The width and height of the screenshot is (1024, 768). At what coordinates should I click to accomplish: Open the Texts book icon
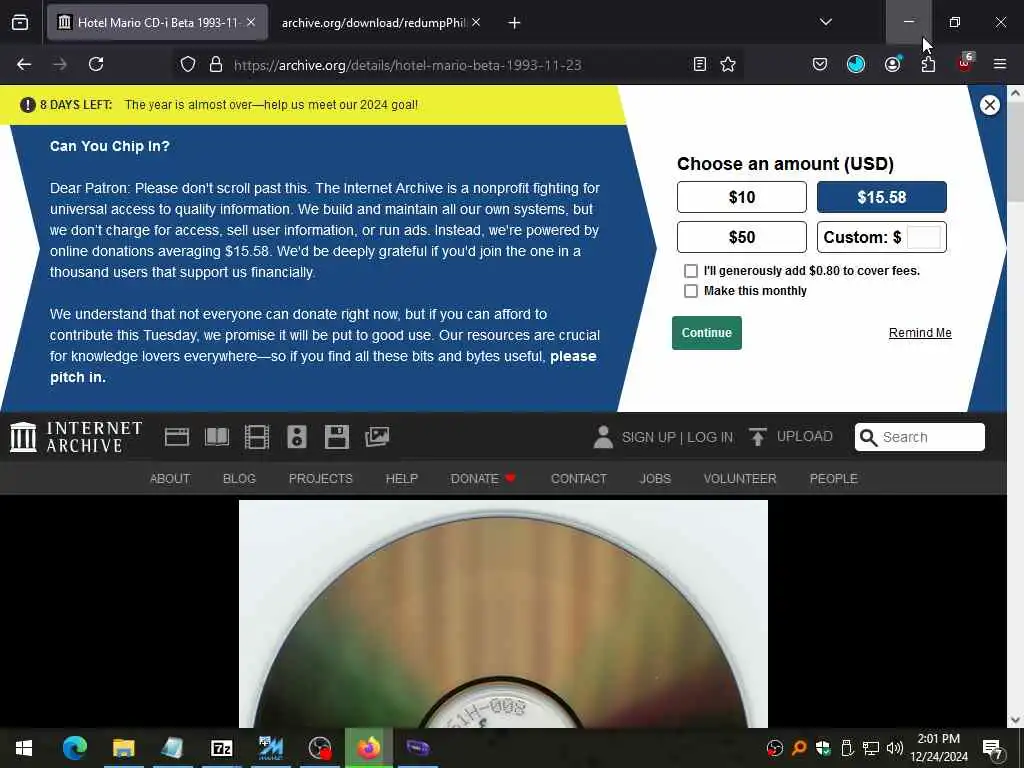coord(217,437)
